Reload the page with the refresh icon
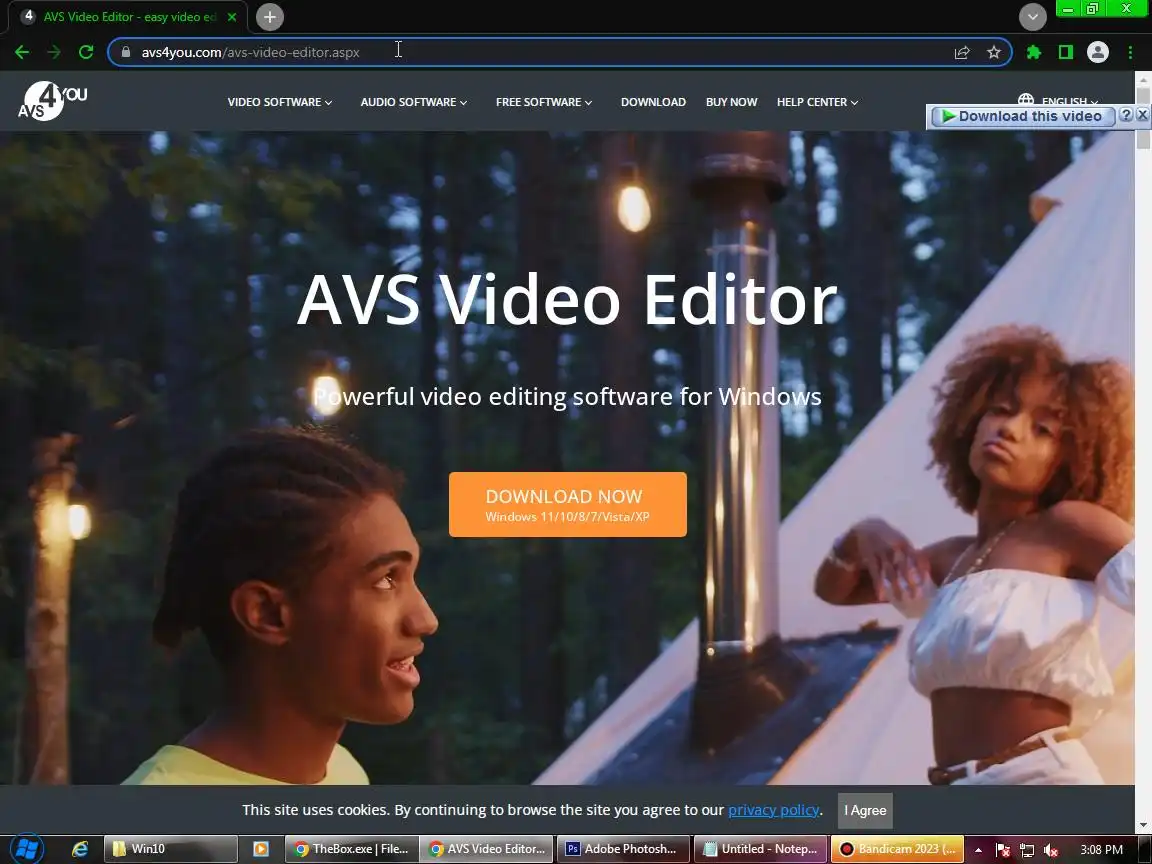The image size is (1152, 864). pos(86,52)
